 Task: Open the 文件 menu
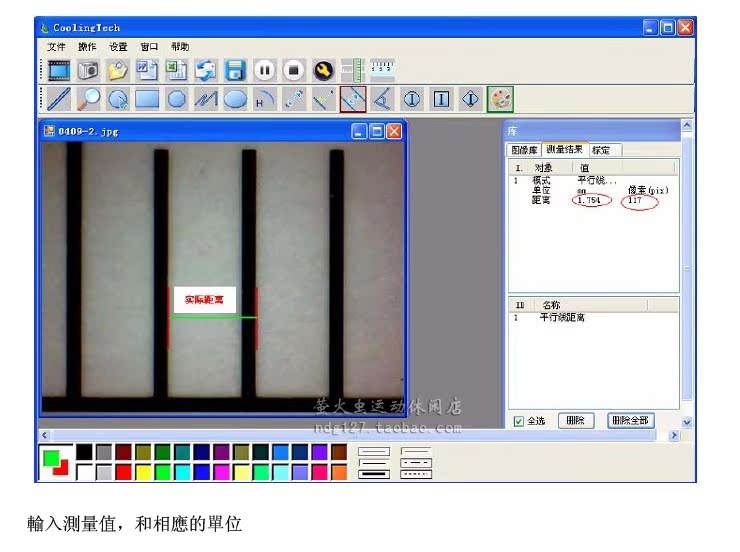(56, 46)
